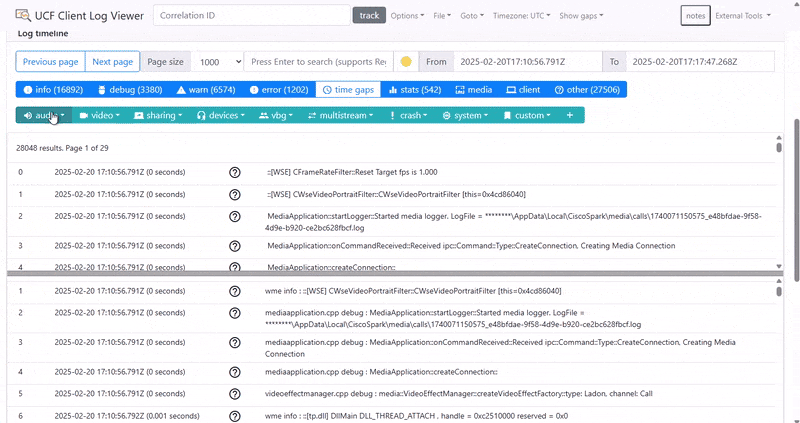
Task: Toggle the stats (542) filter
Action: pyautogui.click(x=415, y=90)
